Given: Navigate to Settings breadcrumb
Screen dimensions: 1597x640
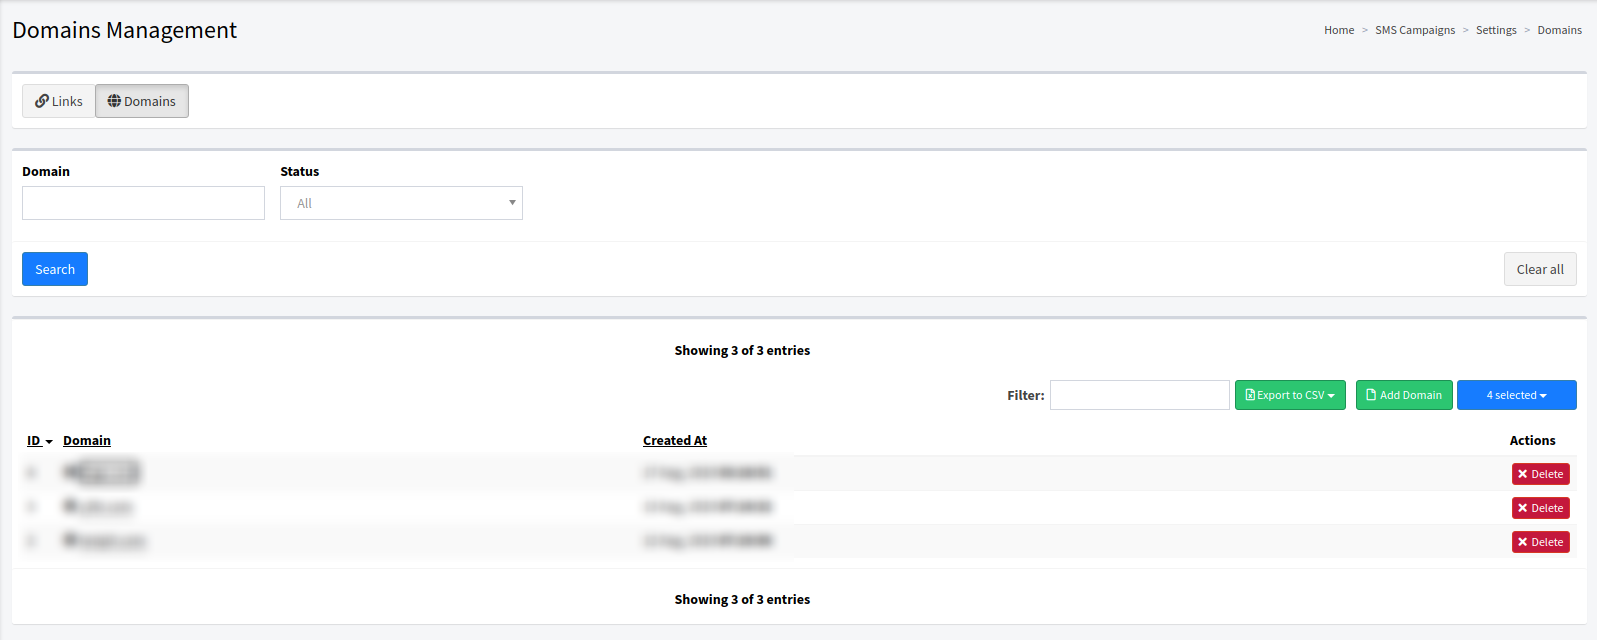Looking at the screenshot, I should point(1496,30).
